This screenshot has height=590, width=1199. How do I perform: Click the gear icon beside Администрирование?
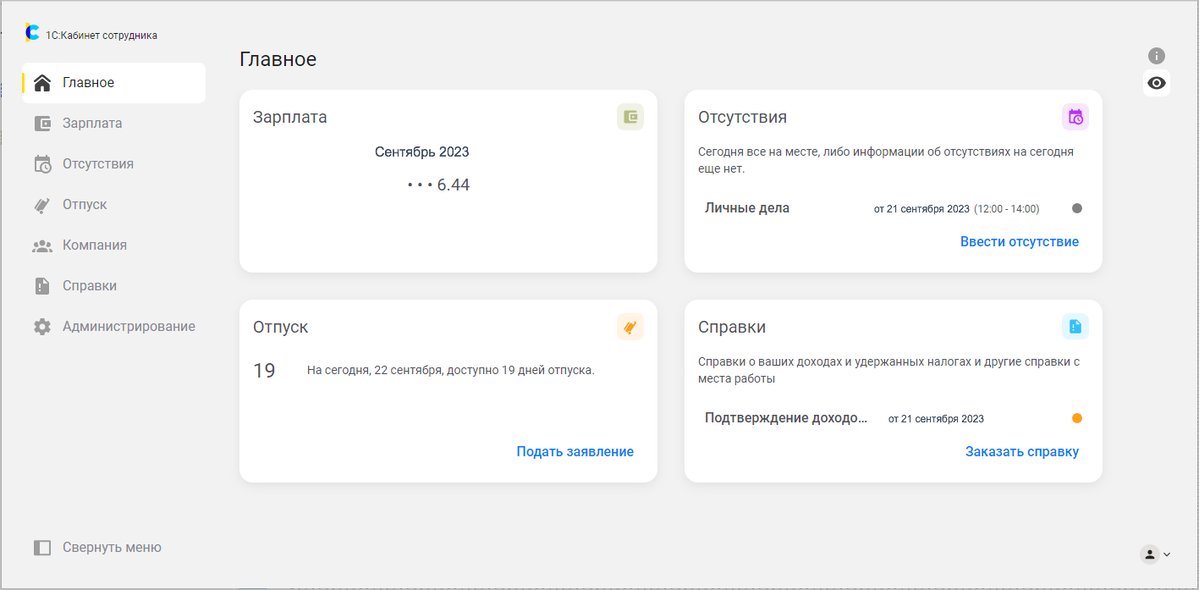(x=42, y=326)
